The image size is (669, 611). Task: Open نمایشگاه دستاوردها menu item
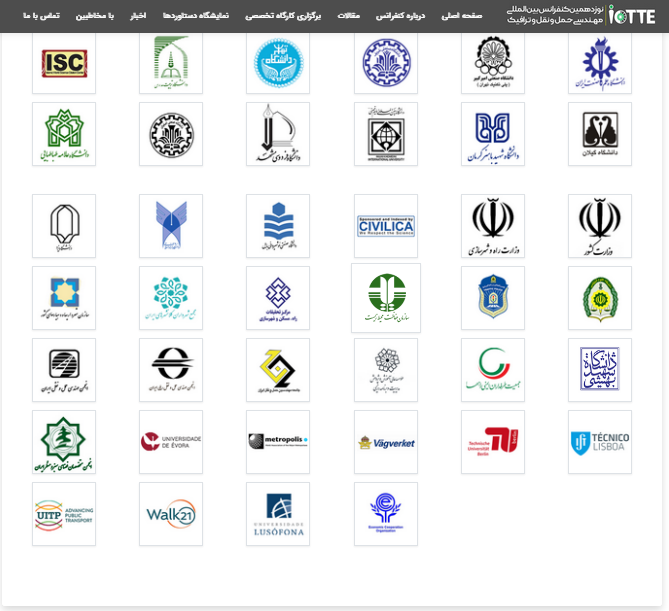pyautogui.click(x=196, y=16)
